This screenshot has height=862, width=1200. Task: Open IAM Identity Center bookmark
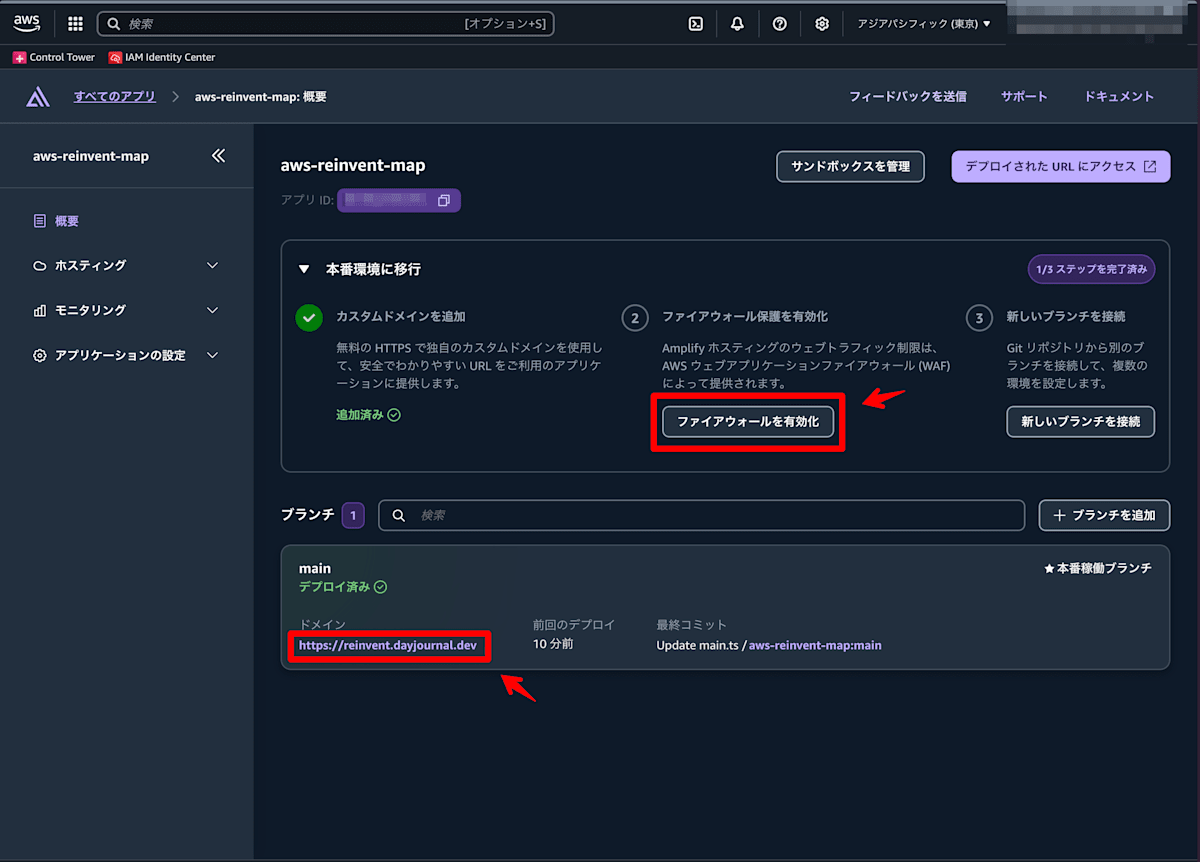pos(162,57)
